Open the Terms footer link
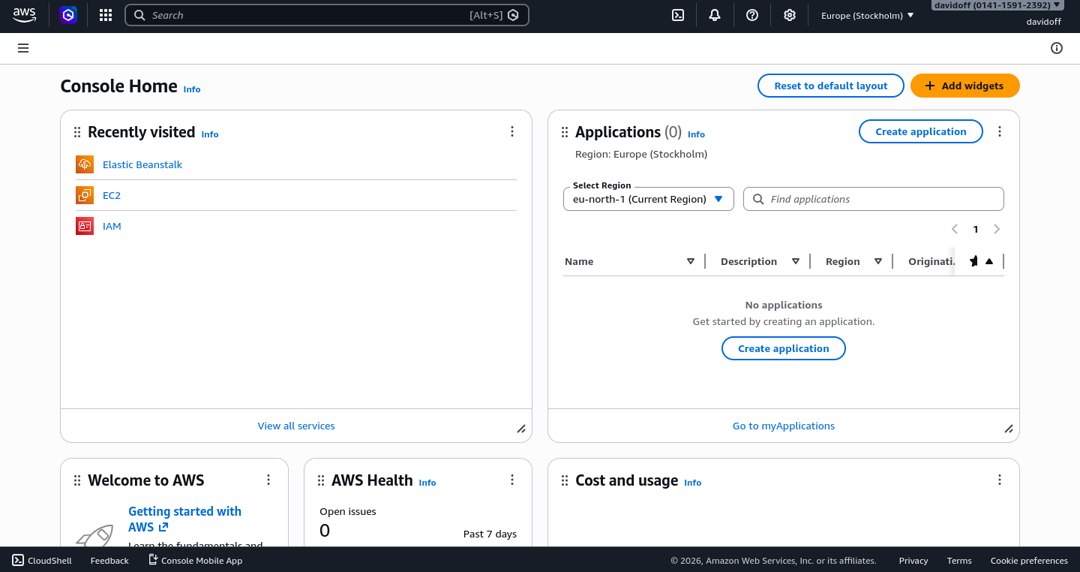Screen dimensions: 1080x572 tap(959, 560)
